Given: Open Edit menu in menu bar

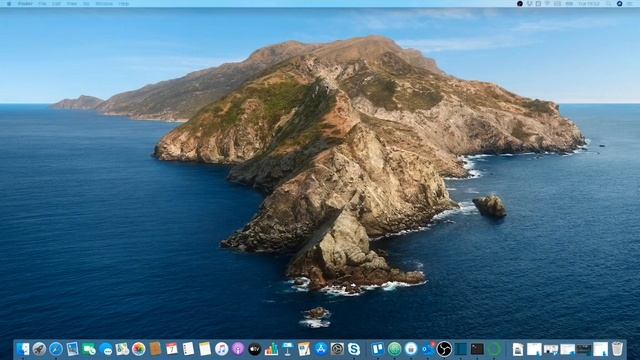Looking at the screenshot, I should (56, 4).
